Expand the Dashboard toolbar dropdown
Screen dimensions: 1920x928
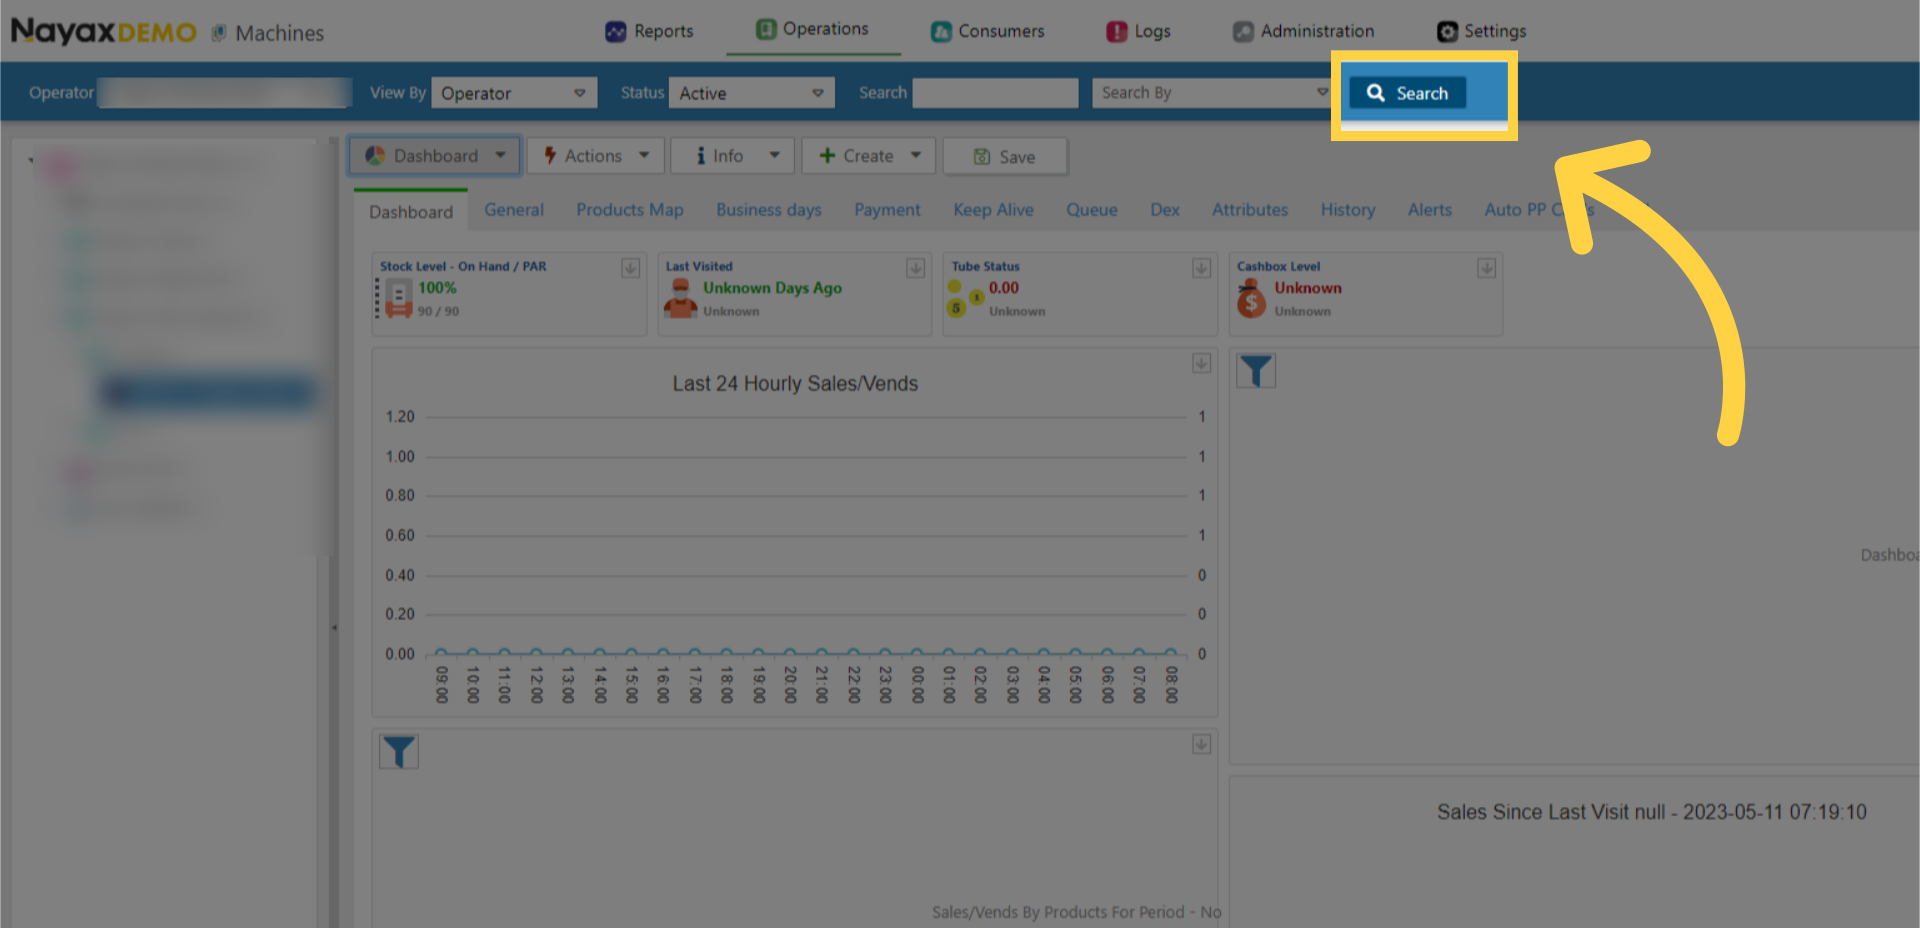(x=435, y=156)
